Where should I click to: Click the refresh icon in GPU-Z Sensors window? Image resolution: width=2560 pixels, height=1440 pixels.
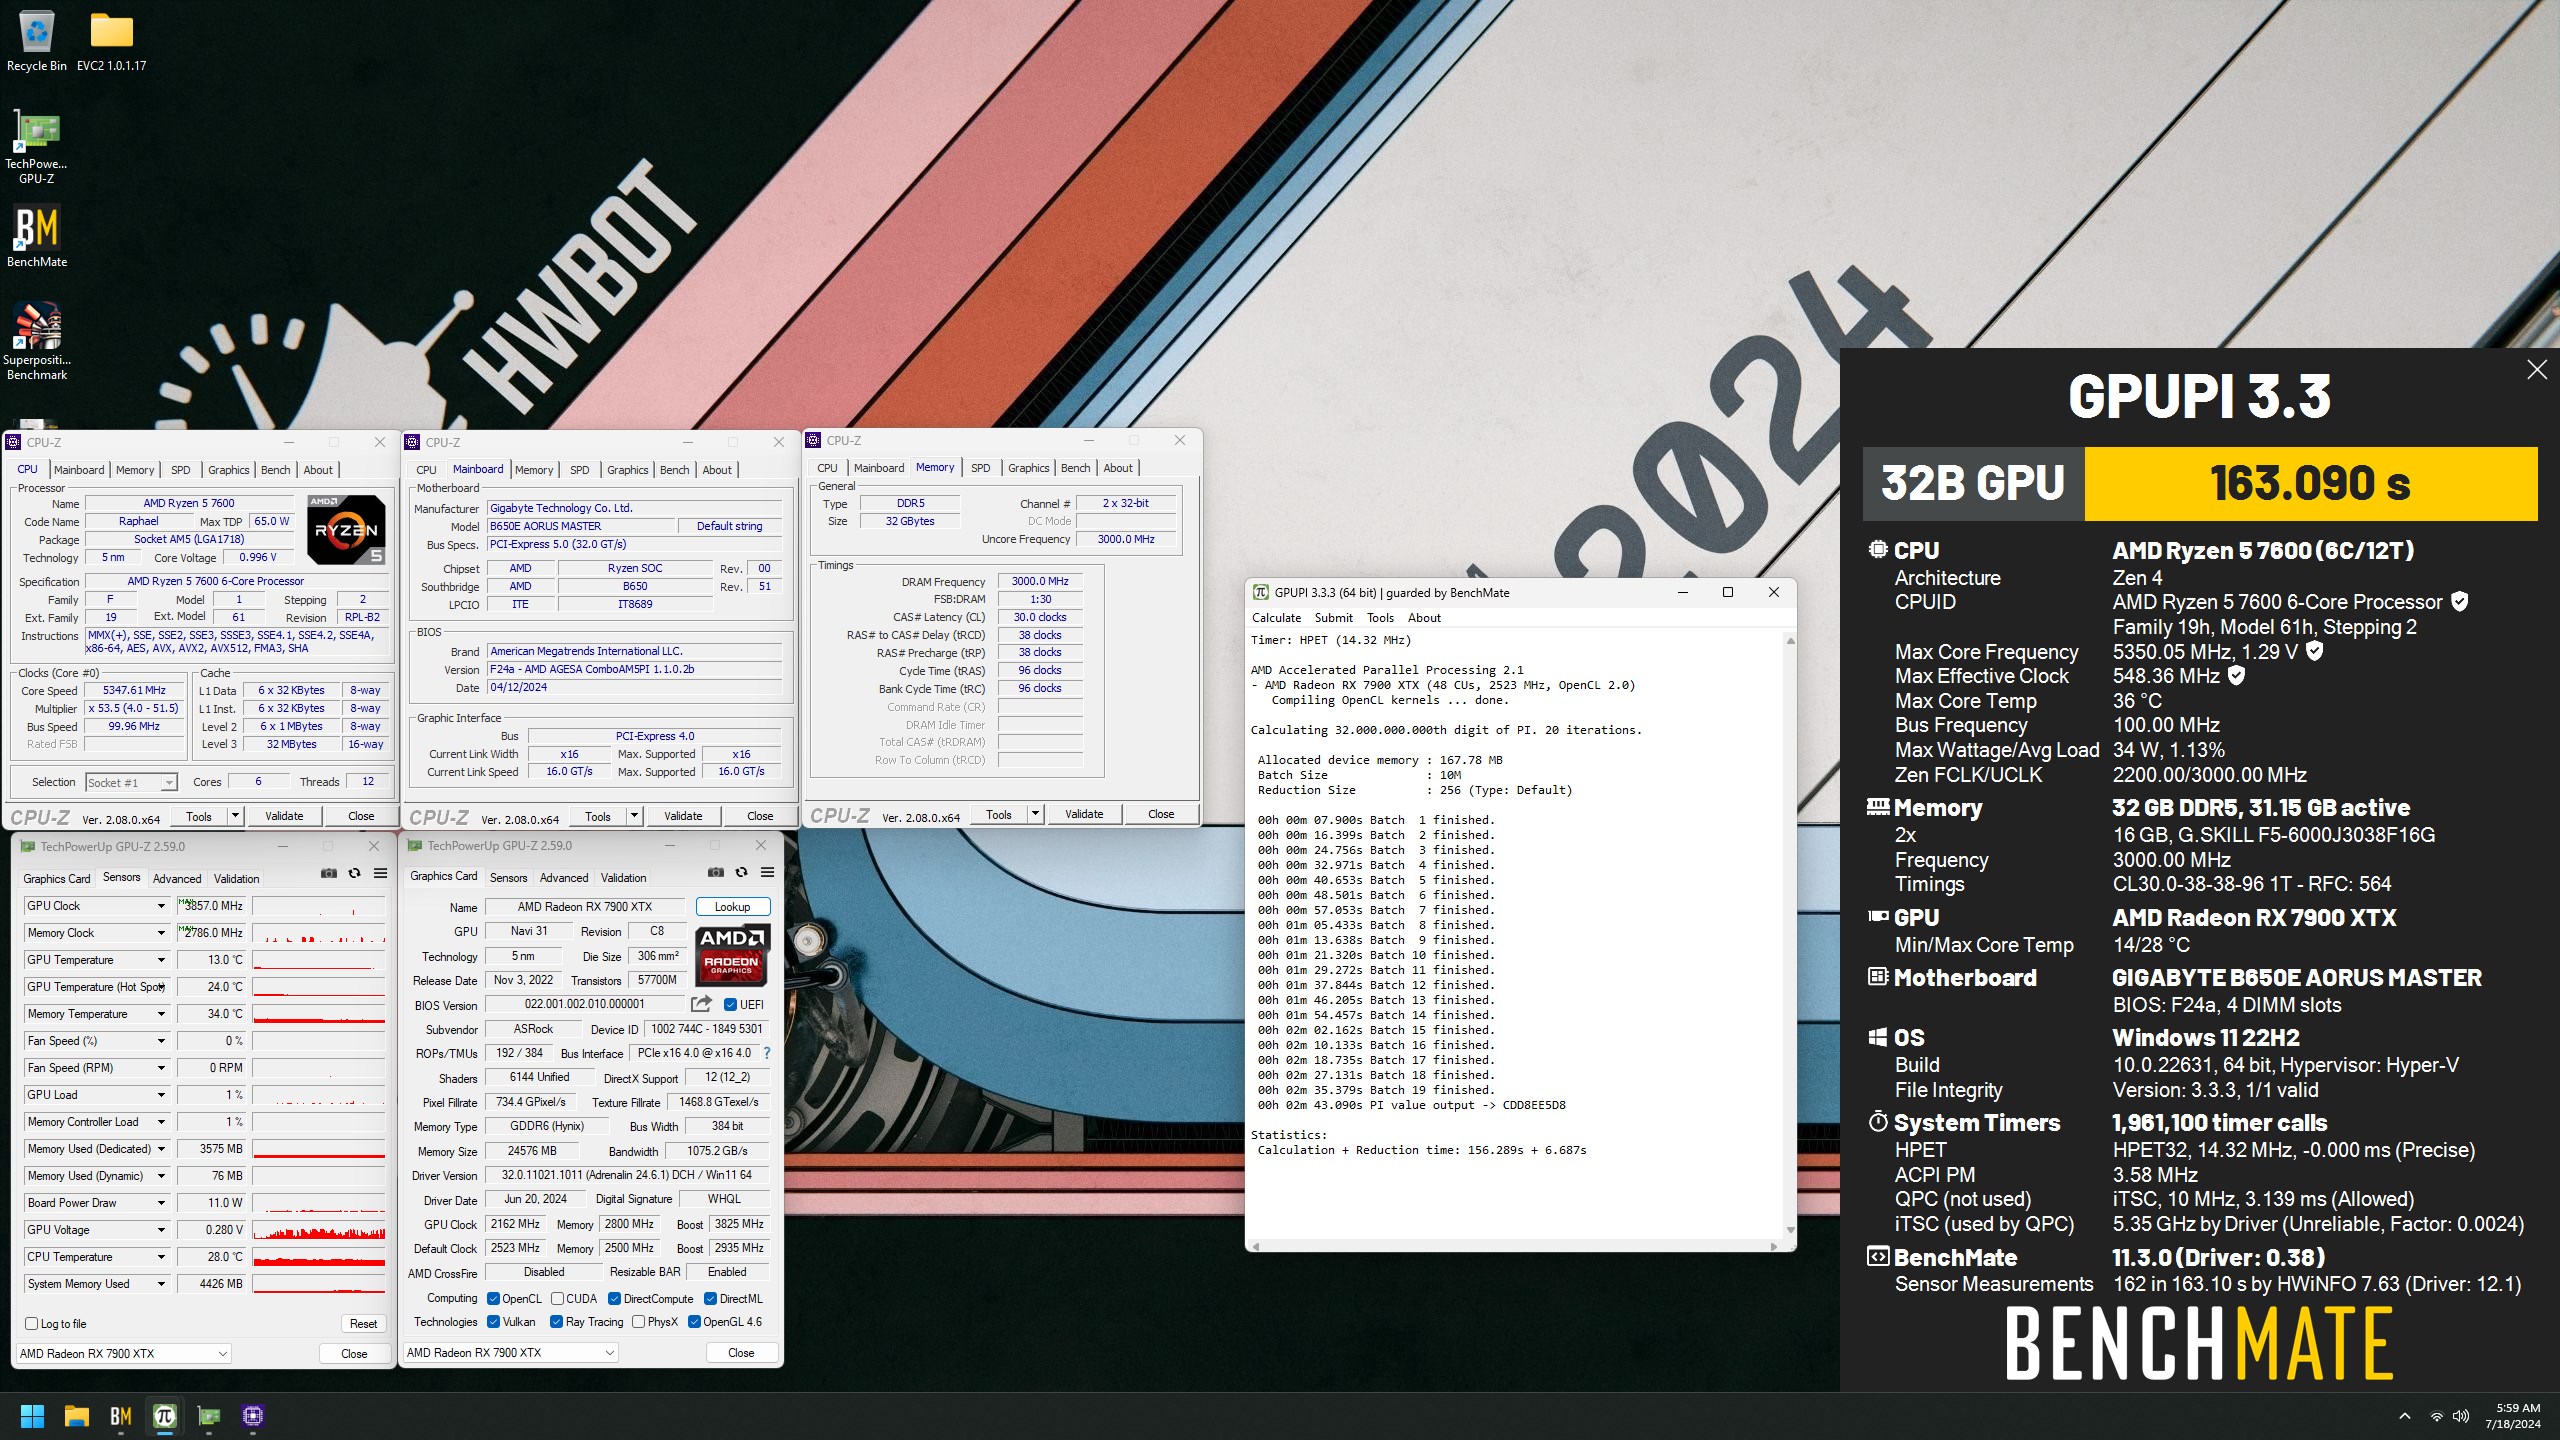(354, 873)
